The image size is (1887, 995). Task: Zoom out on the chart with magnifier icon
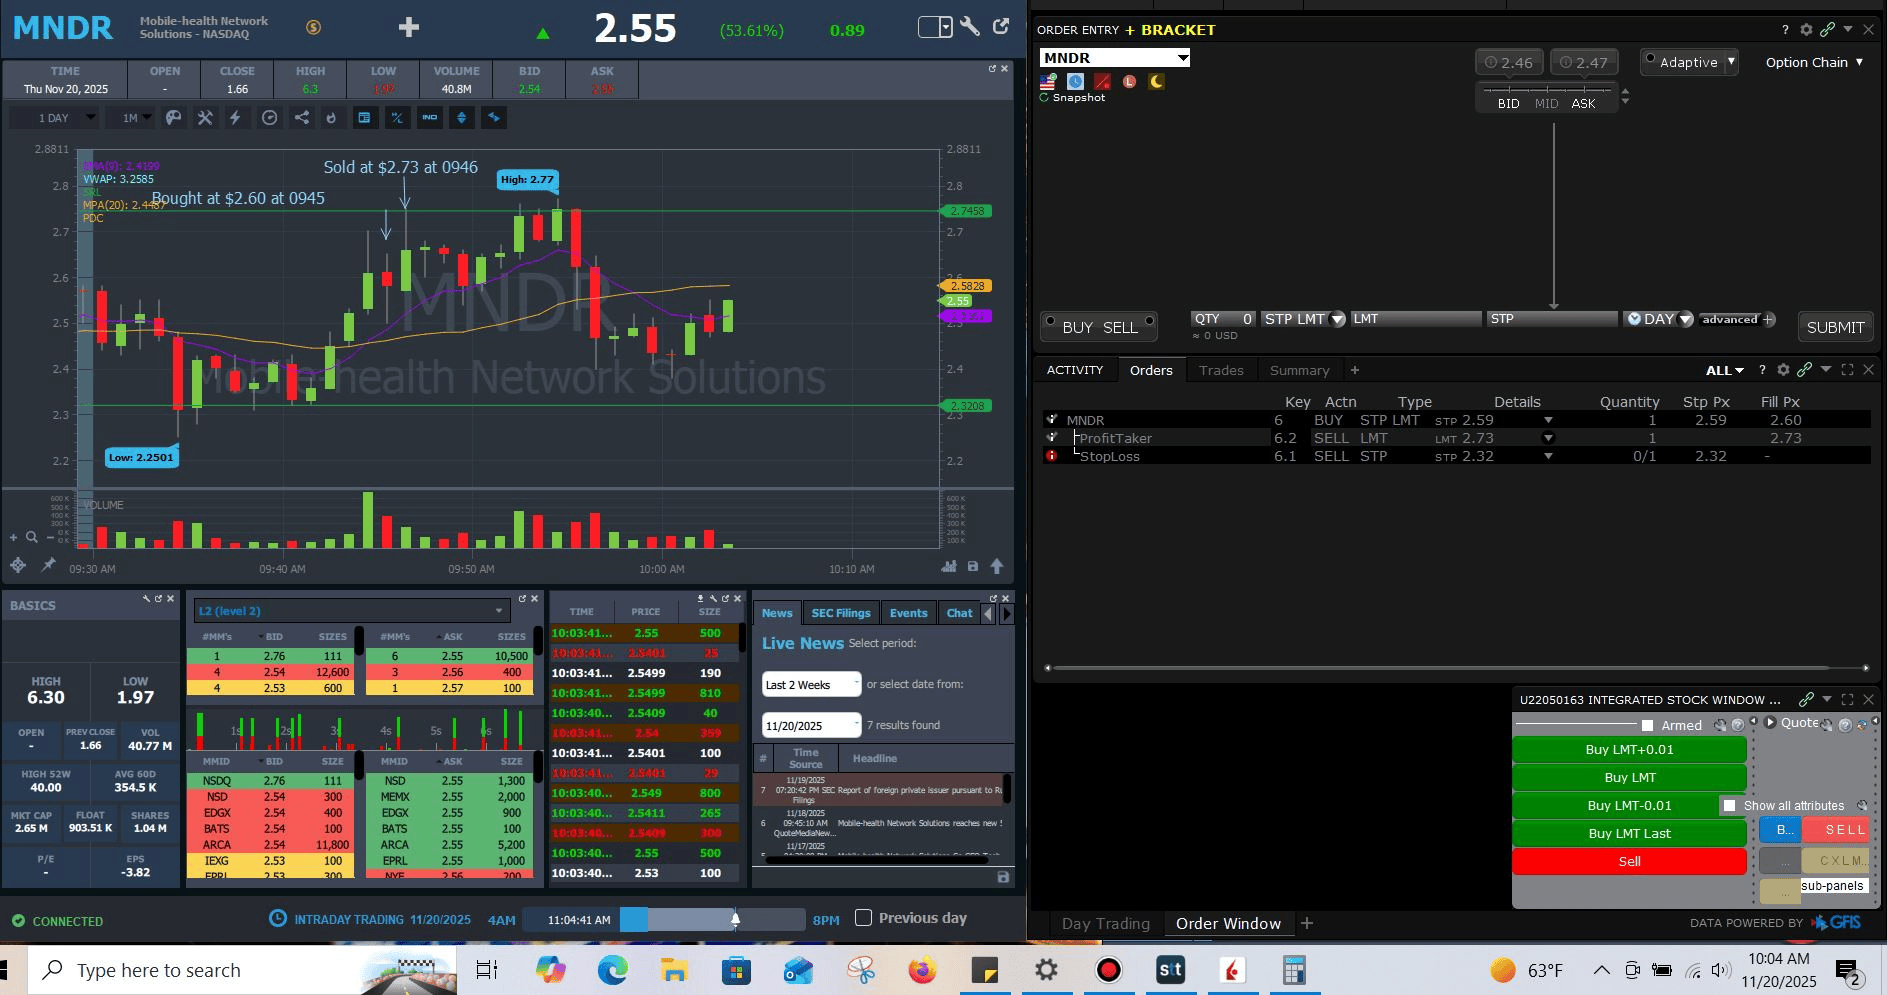(50, 537)
